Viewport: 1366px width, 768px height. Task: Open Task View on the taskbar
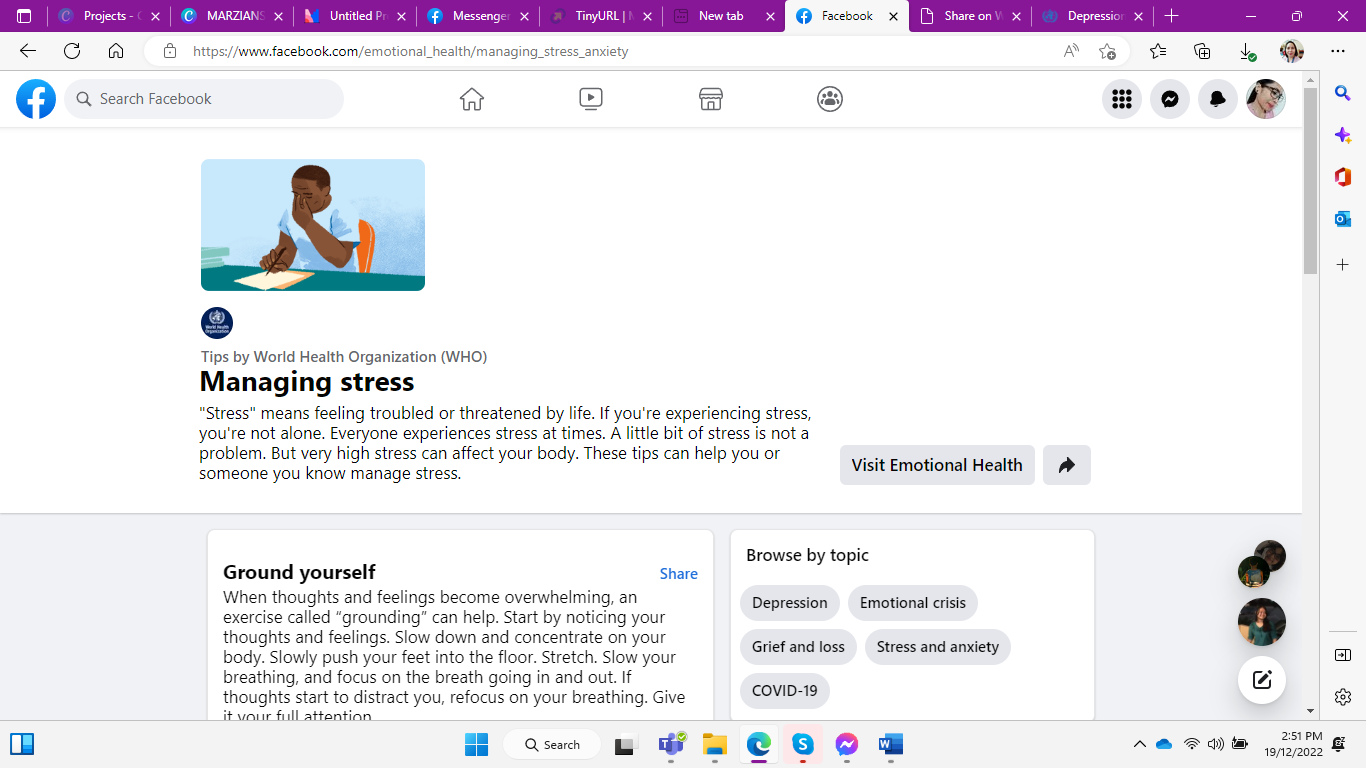click(x=627, y=744)
